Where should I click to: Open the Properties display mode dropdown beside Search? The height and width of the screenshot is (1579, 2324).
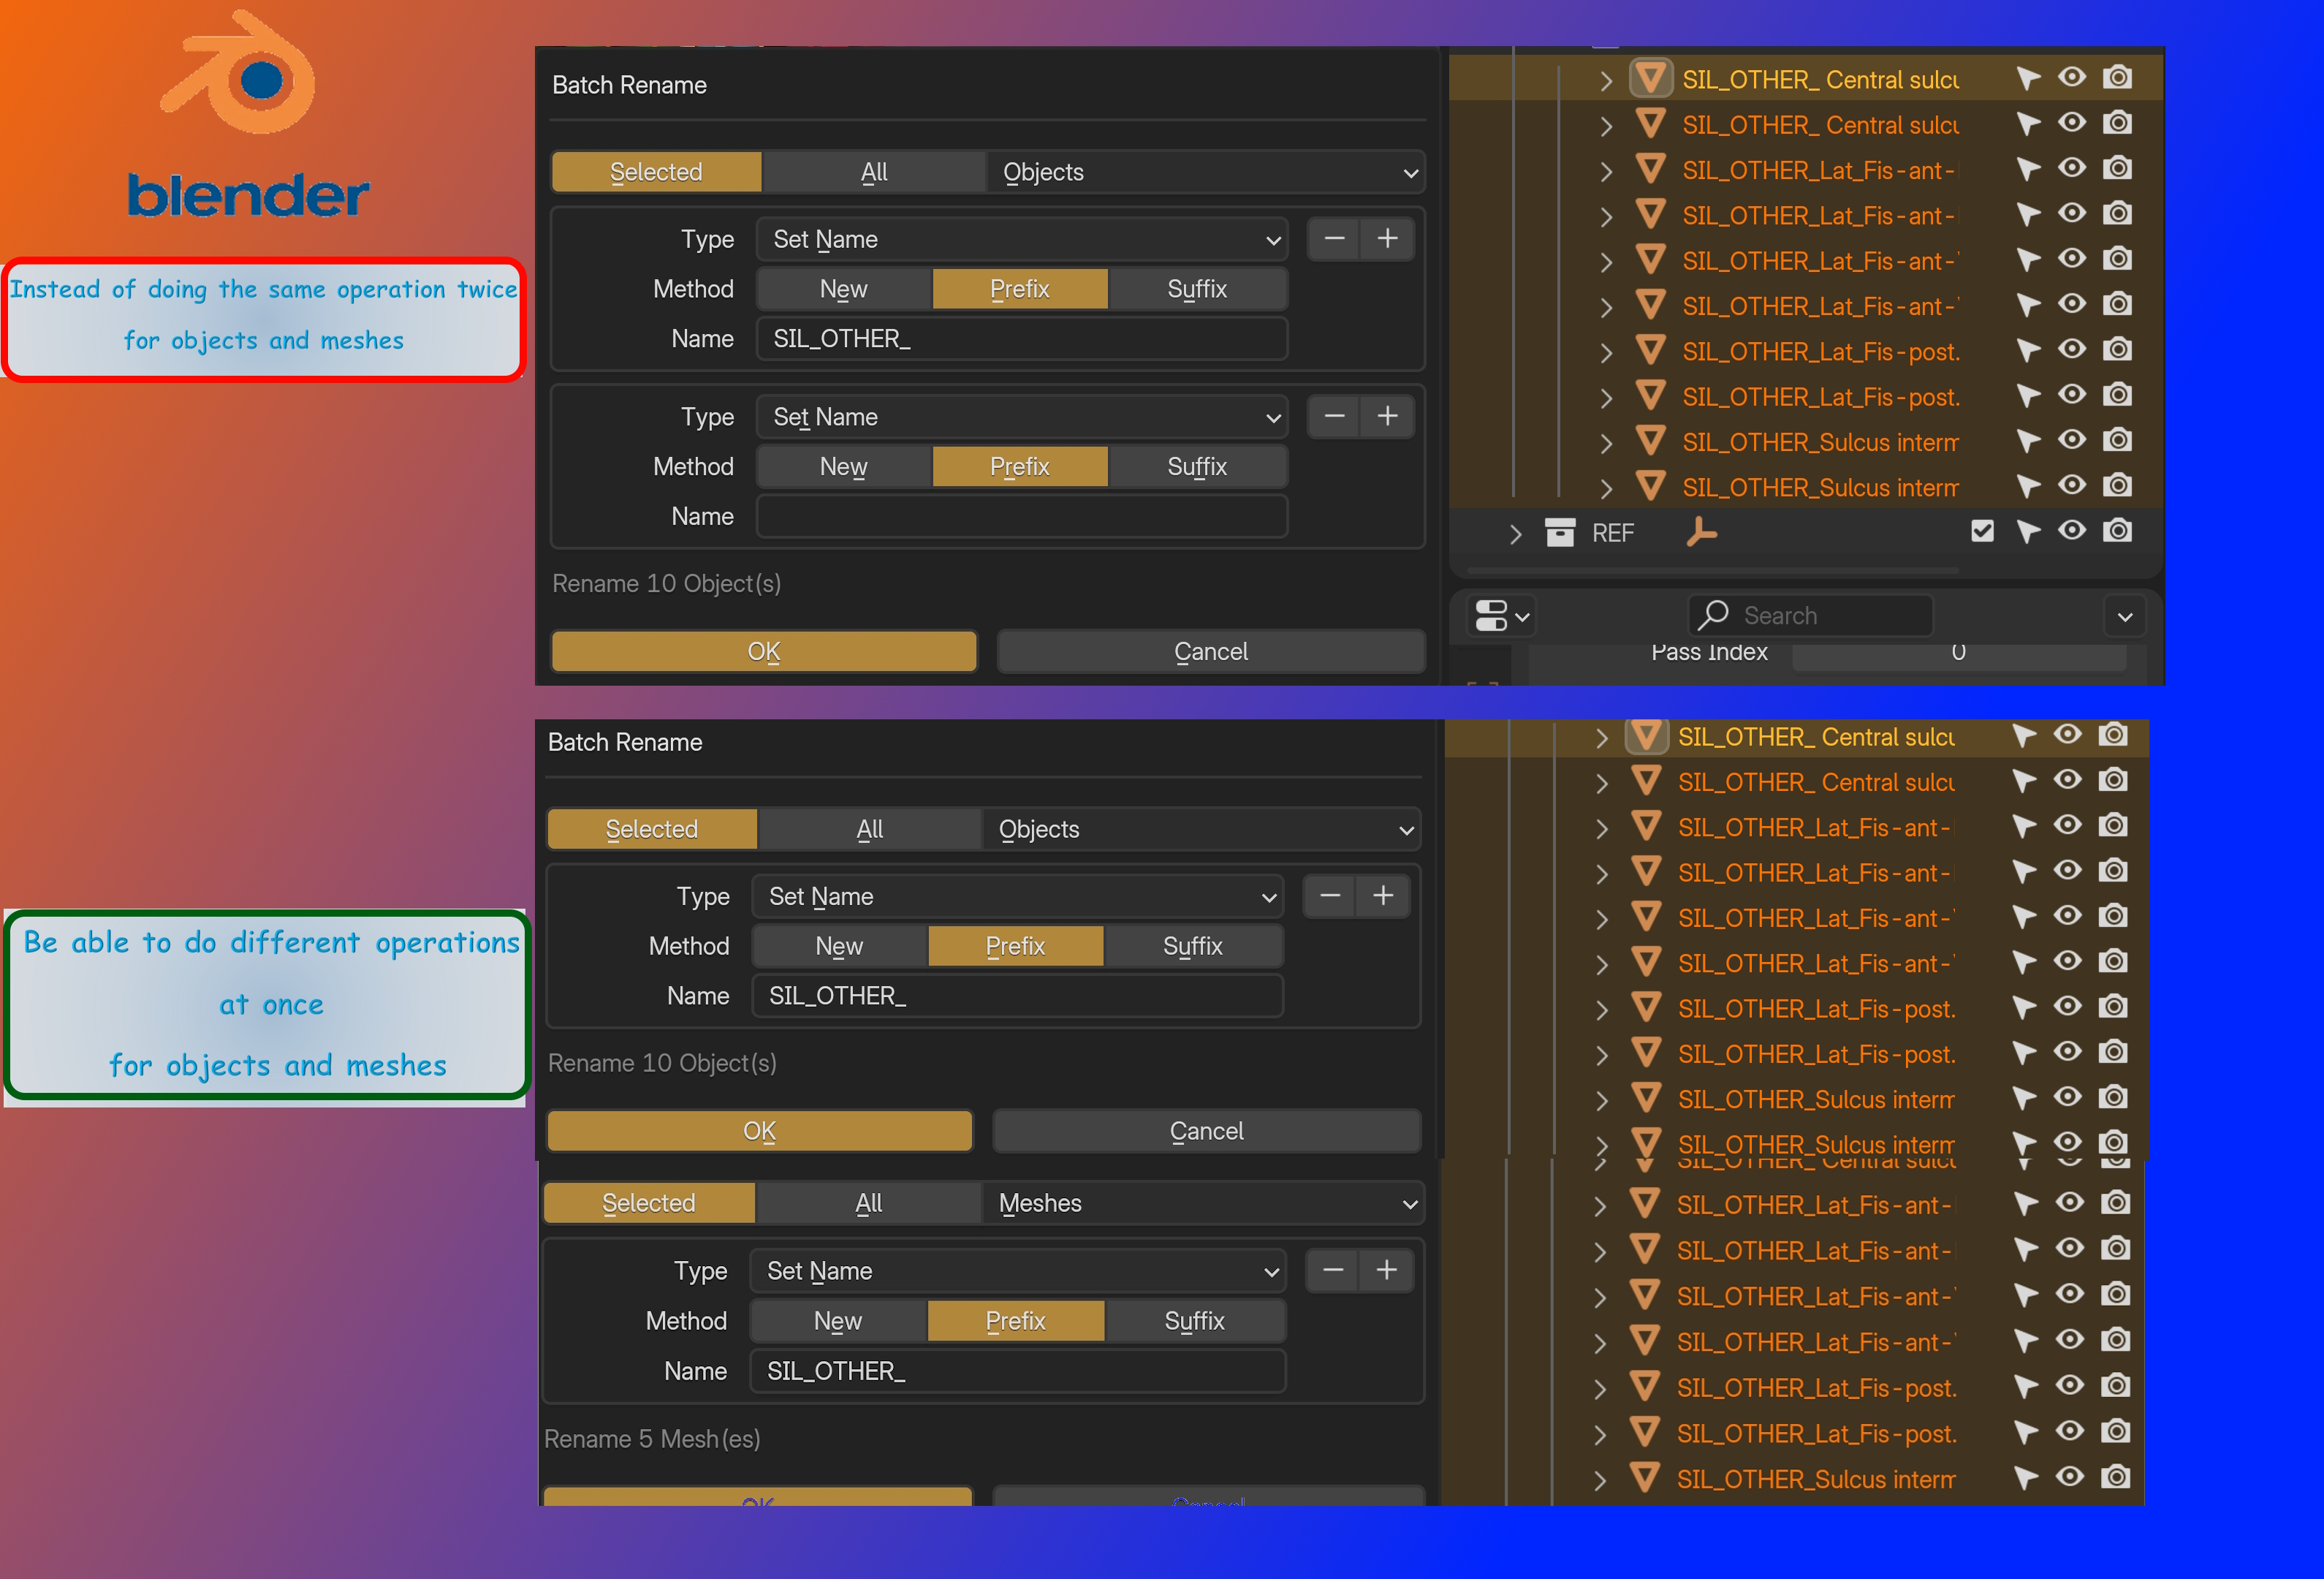(1502, 615)
